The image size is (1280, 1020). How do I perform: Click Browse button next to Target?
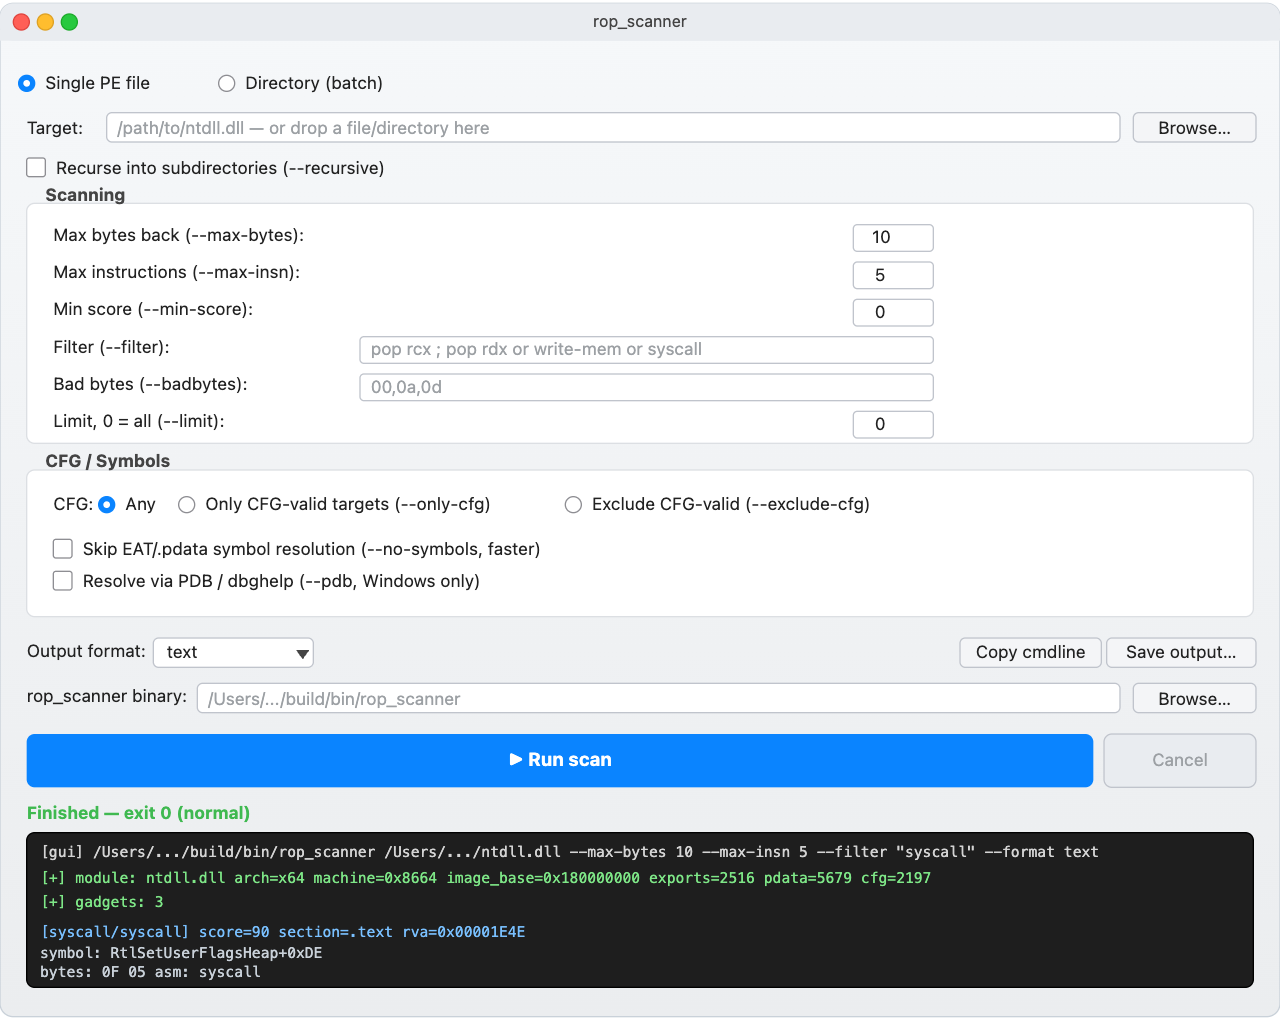pos(1194,128)
